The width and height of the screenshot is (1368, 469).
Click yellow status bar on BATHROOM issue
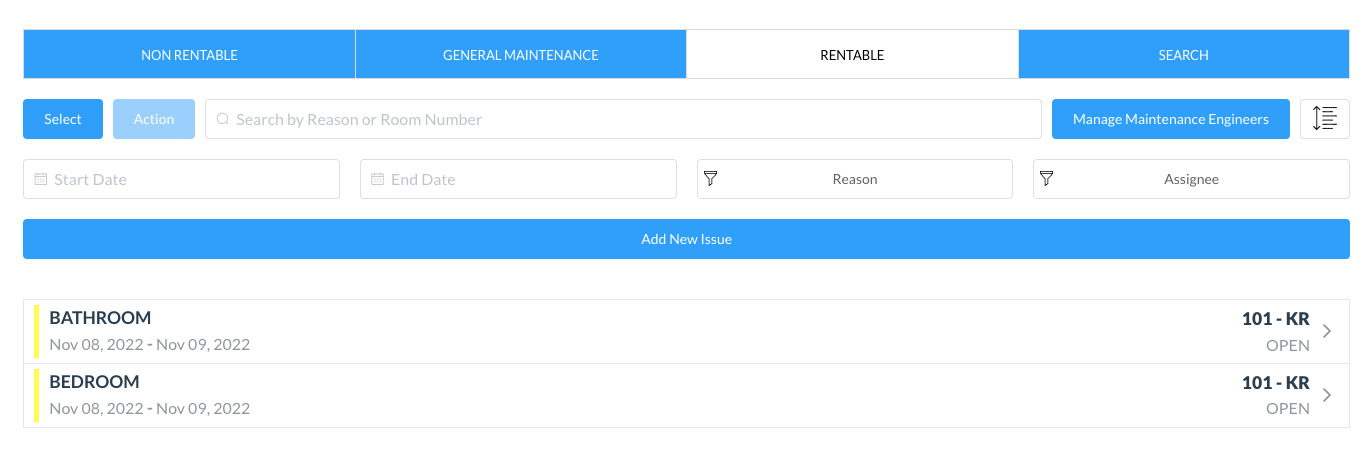tap(37, 331)
